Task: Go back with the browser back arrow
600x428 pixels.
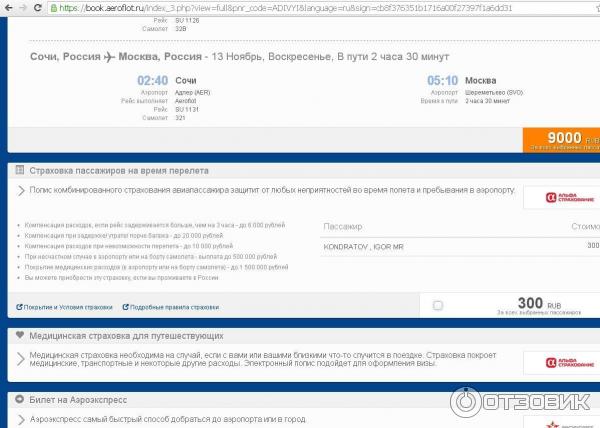Action: pyautogui.click(x=8, y=8)
